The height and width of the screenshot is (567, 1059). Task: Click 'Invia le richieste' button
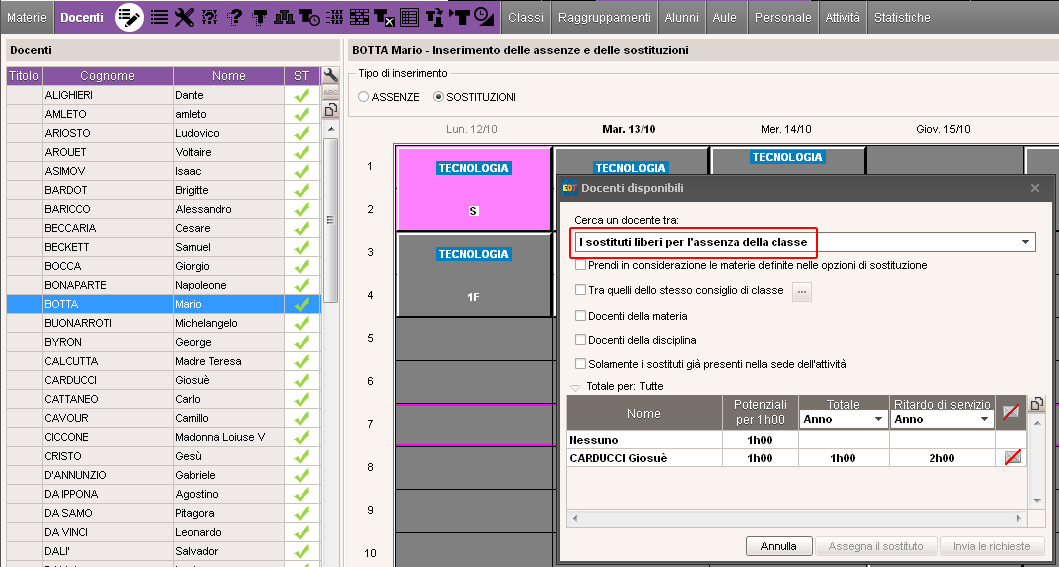coord(991,546)
